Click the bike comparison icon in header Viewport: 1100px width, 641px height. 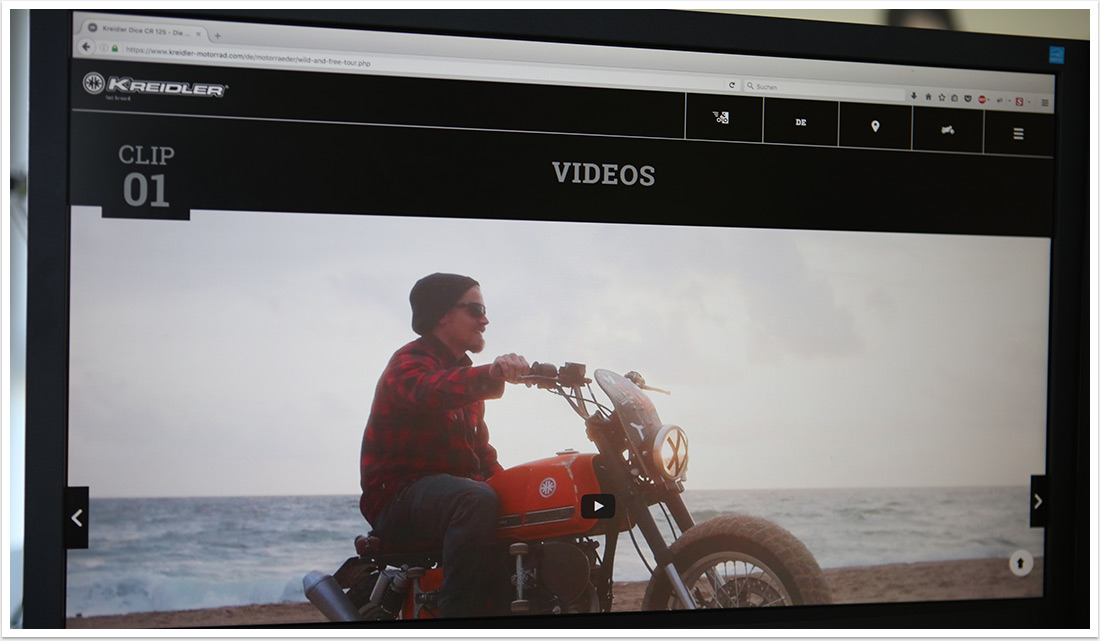[722, 117]
